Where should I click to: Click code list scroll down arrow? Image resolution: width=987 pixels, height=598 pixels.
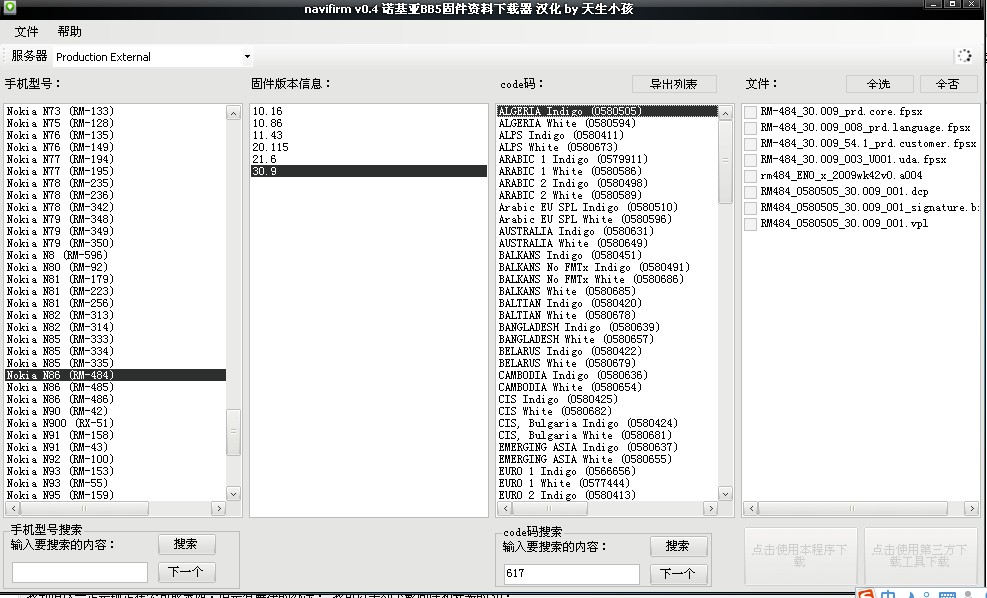(725, 494)
